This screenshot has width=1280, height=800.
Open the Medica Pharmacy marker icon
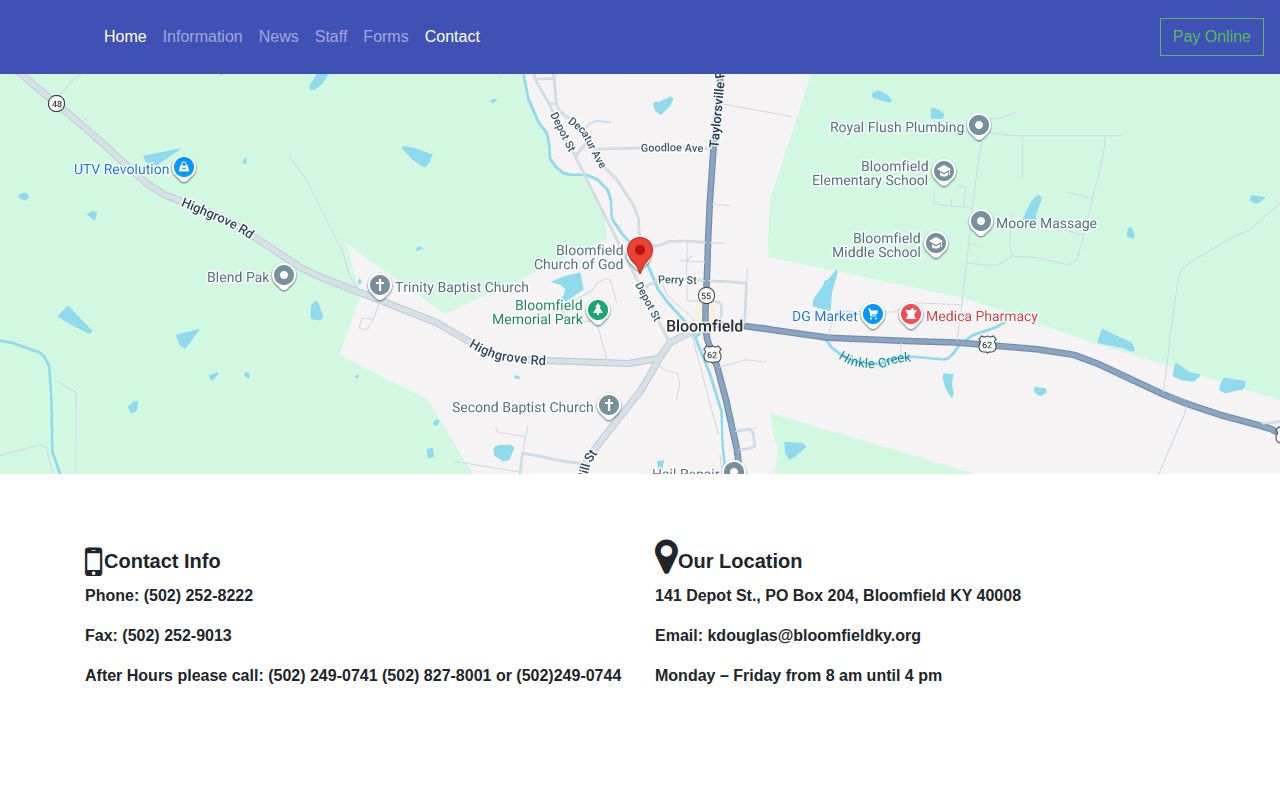tap(910, 316)
